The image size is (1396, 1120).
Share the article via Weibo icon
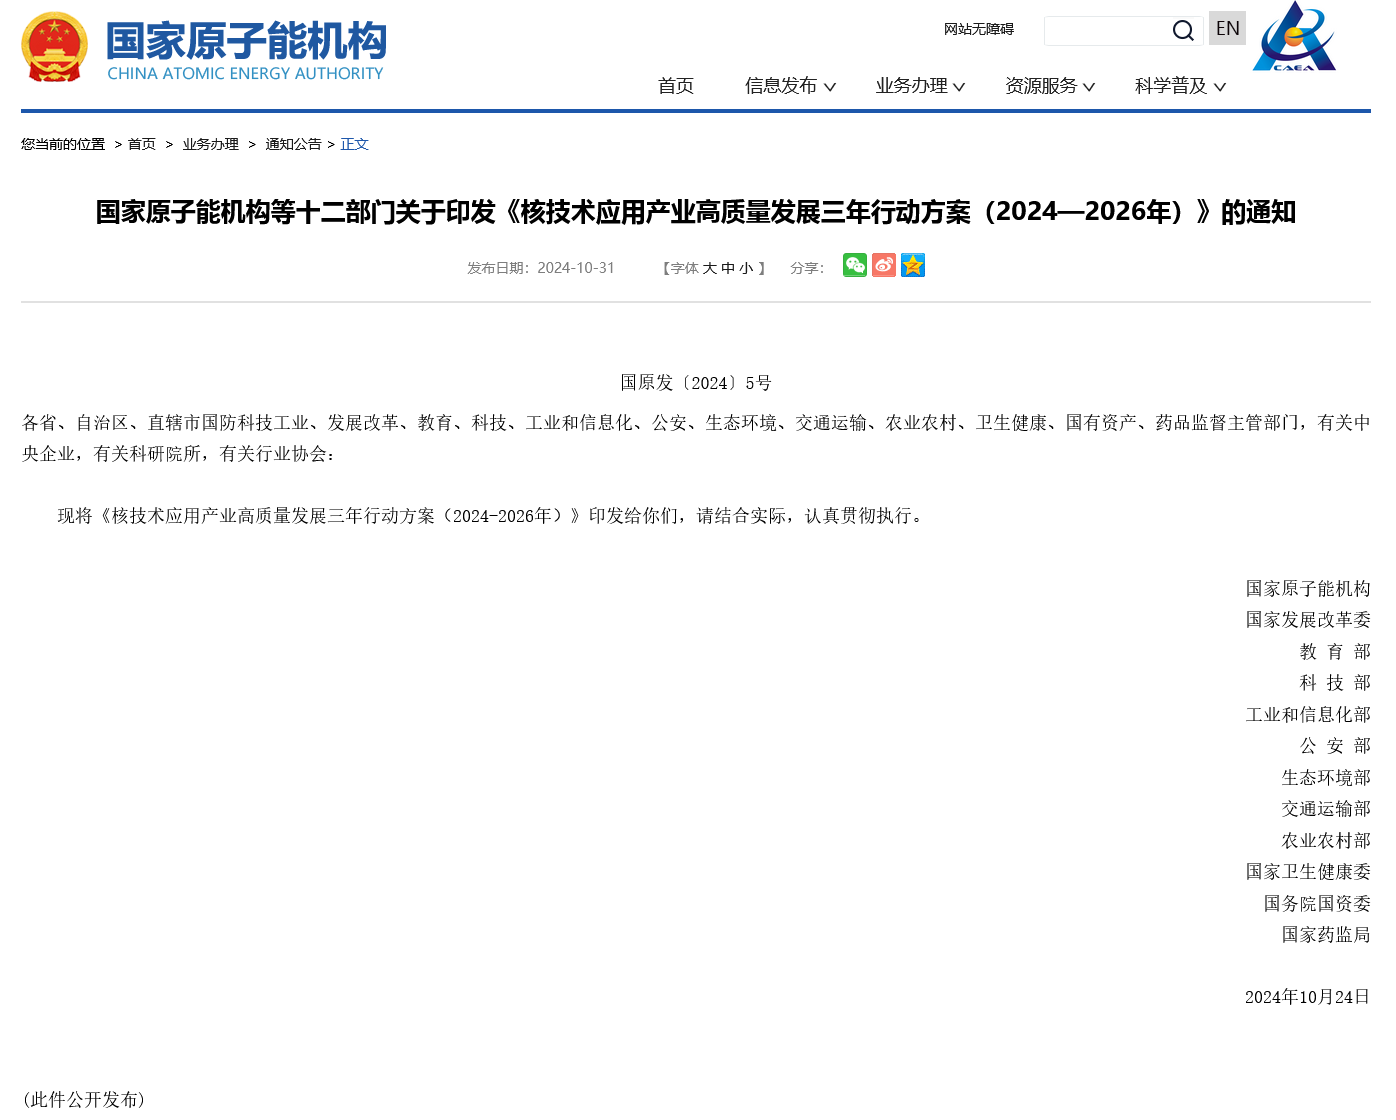884,265
